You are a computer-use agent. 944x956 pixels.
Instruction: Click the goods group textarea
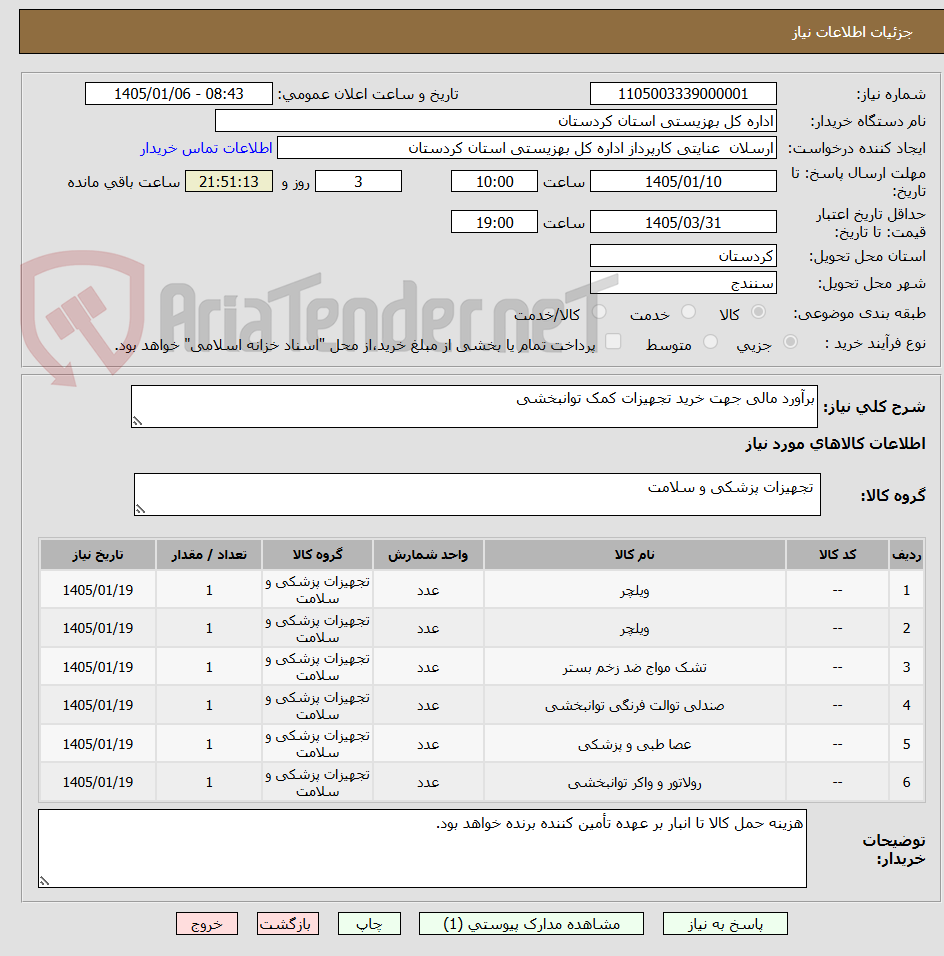[477, 494]
